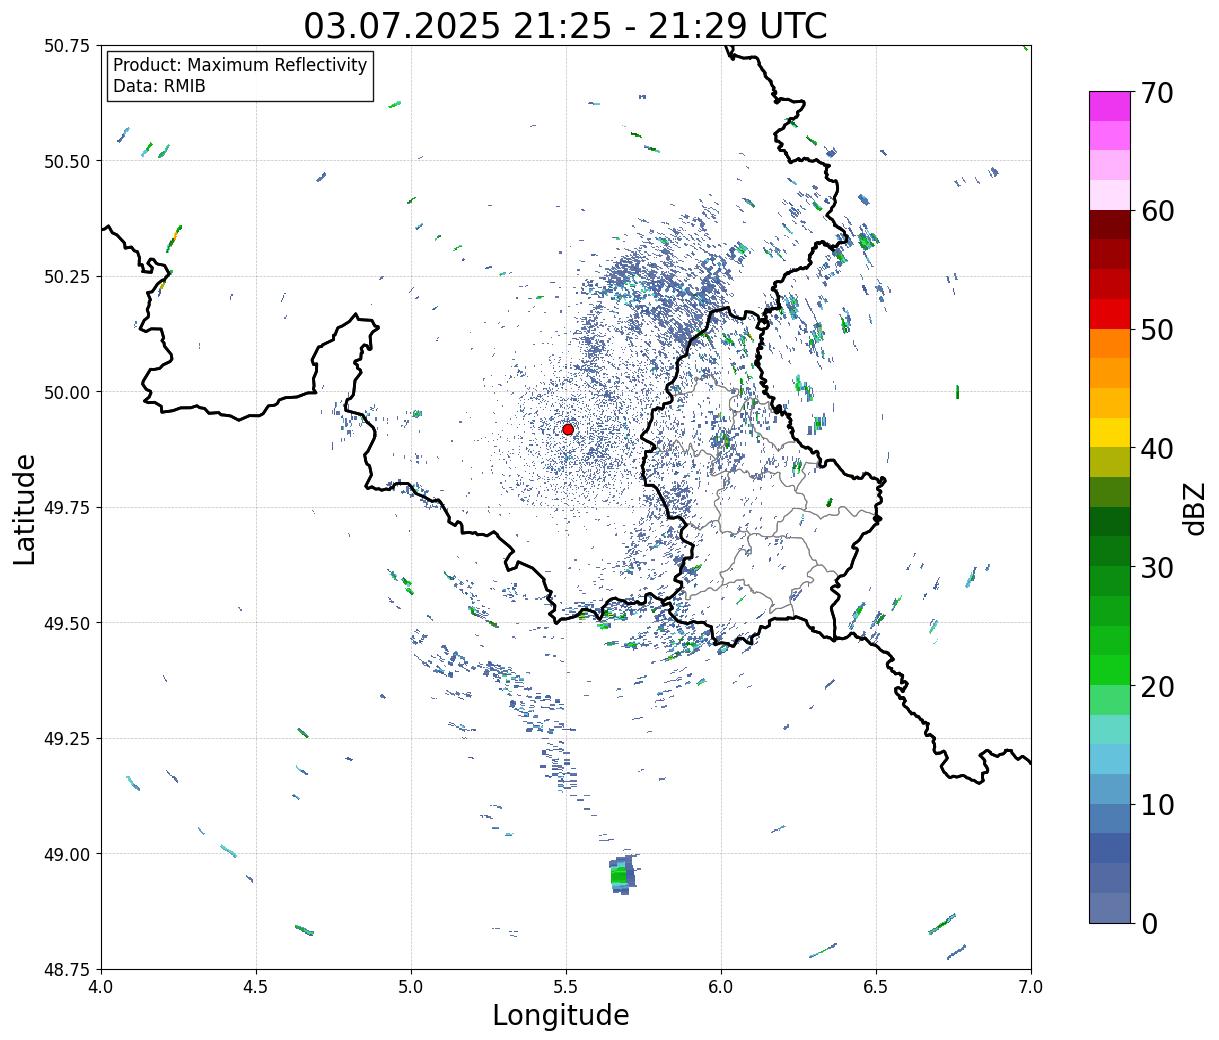Viewport: 1219px width, 1040px height.
Task: Click the colorbar tick label 20
Action: (1156, 686)
